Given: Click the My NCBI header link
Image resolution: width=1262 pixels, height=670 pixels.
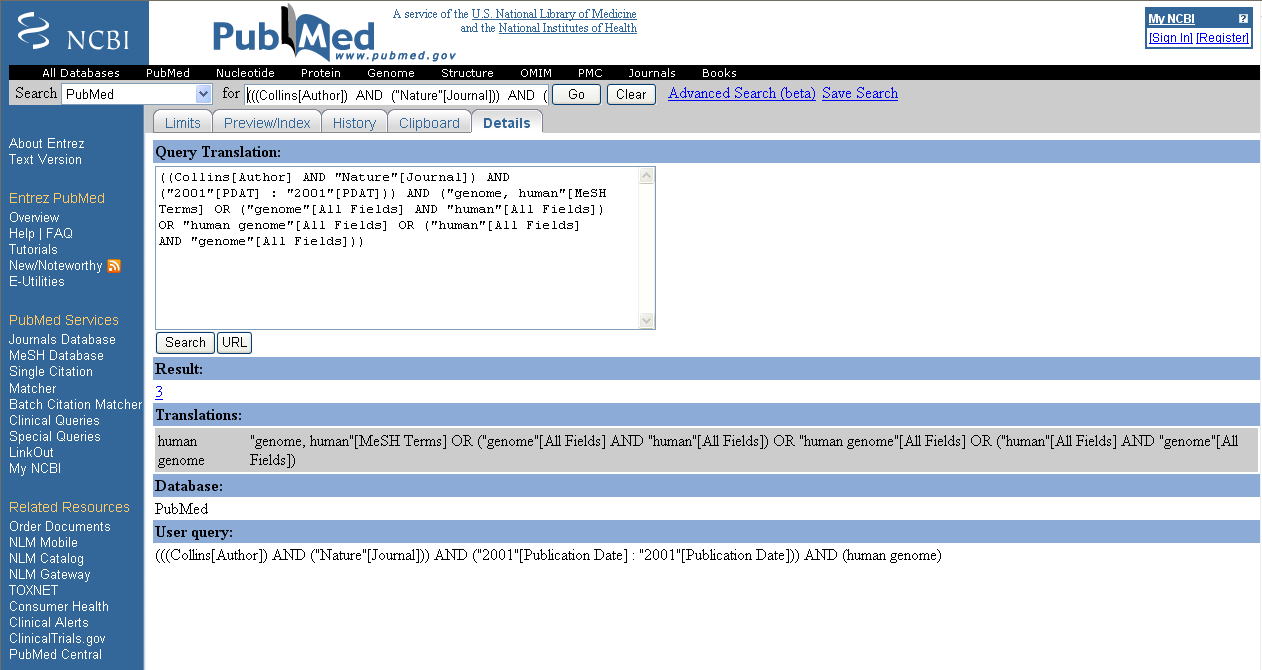Looking at the screenshot, I should coord(1171,19).
